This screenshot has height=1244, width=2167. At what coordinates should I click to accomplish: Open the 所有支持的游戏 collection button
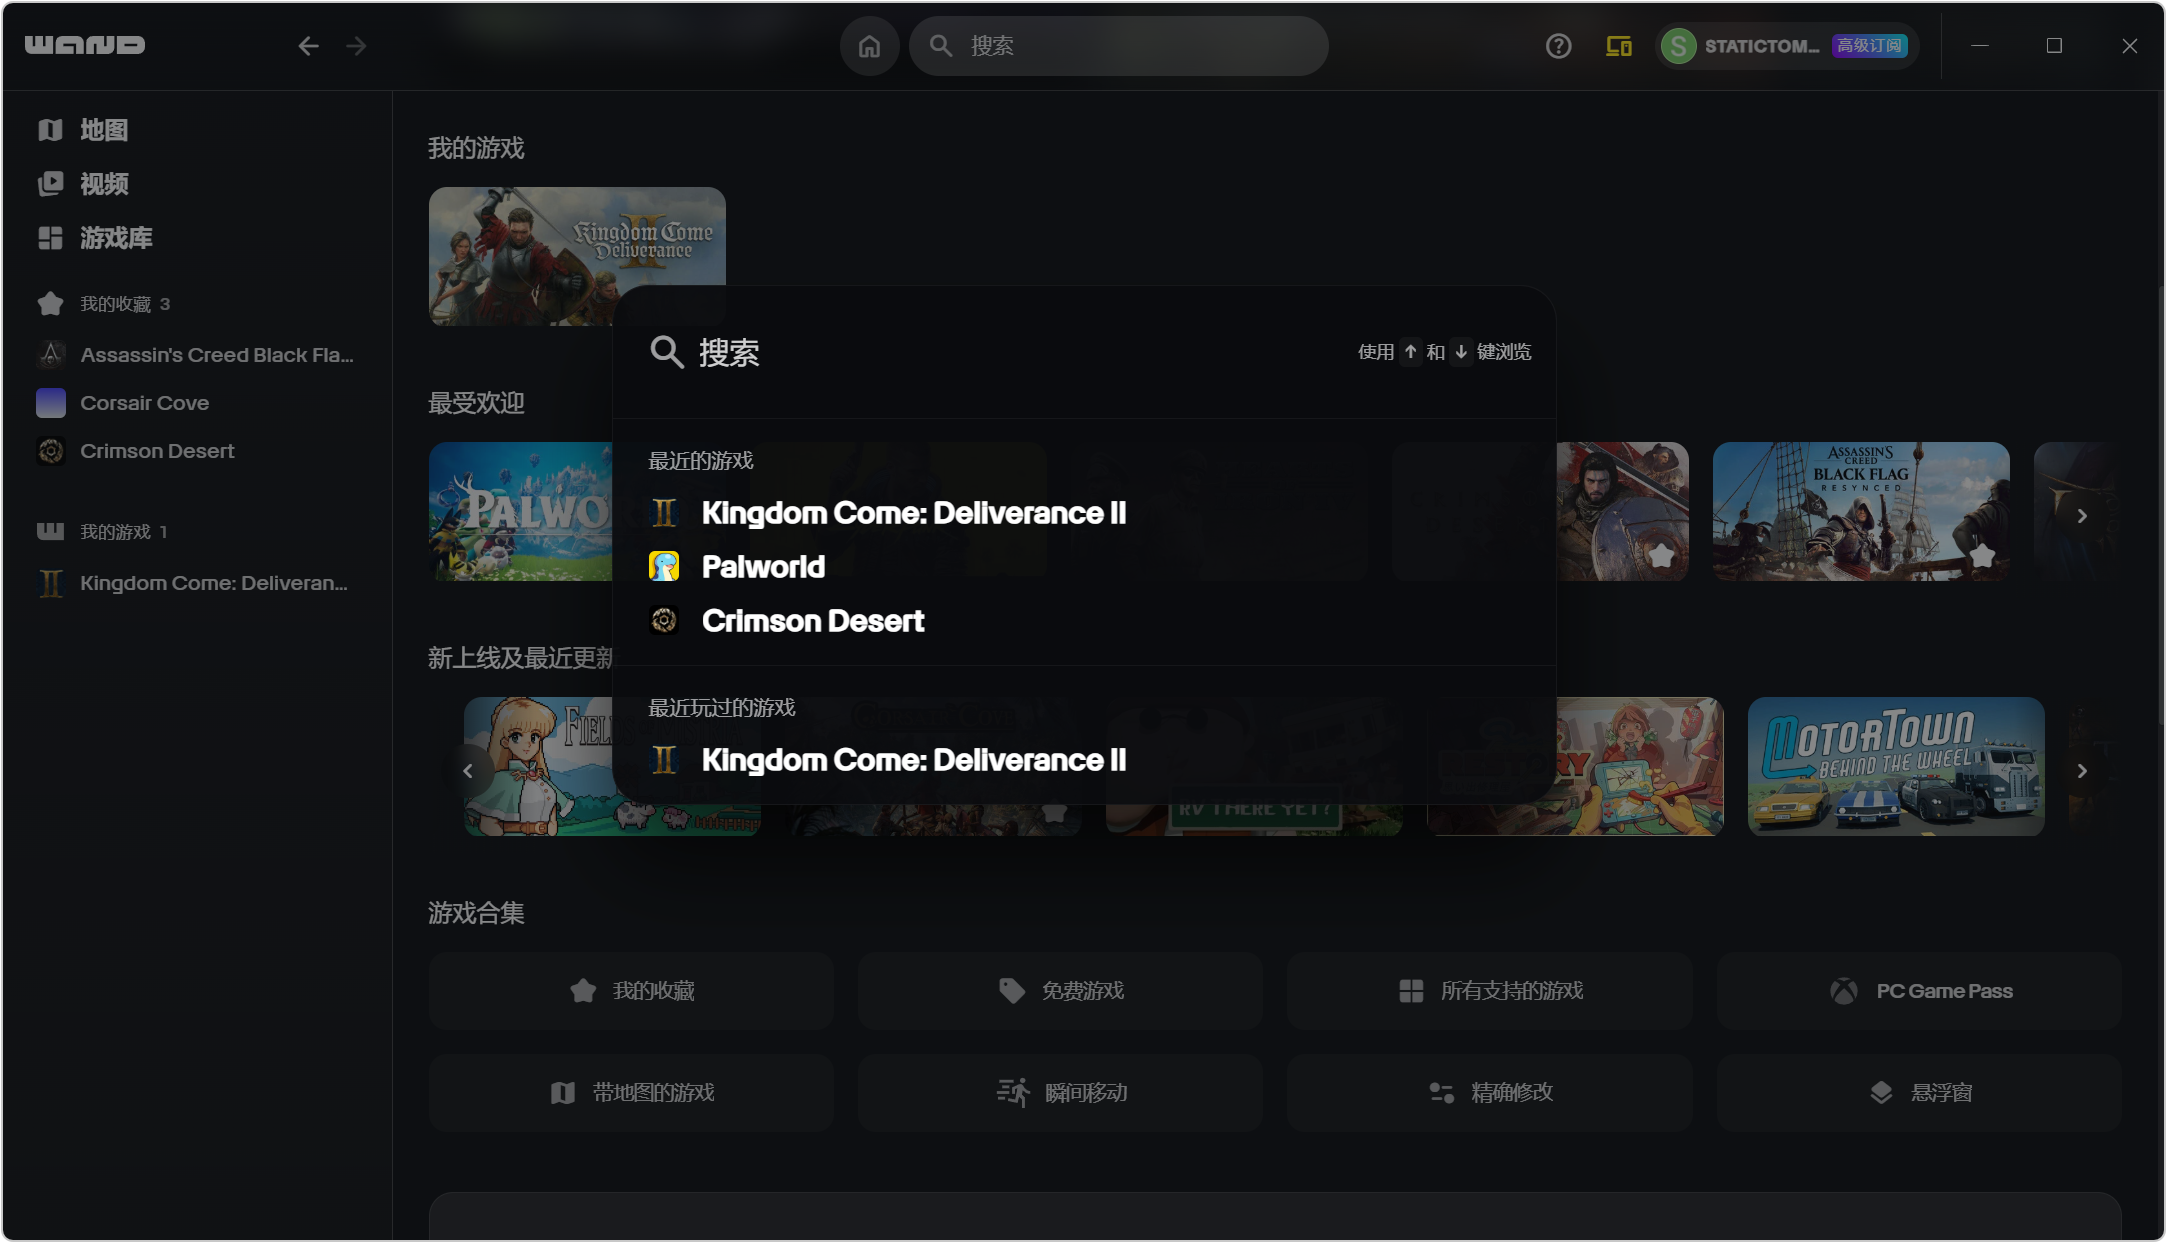1490,991
